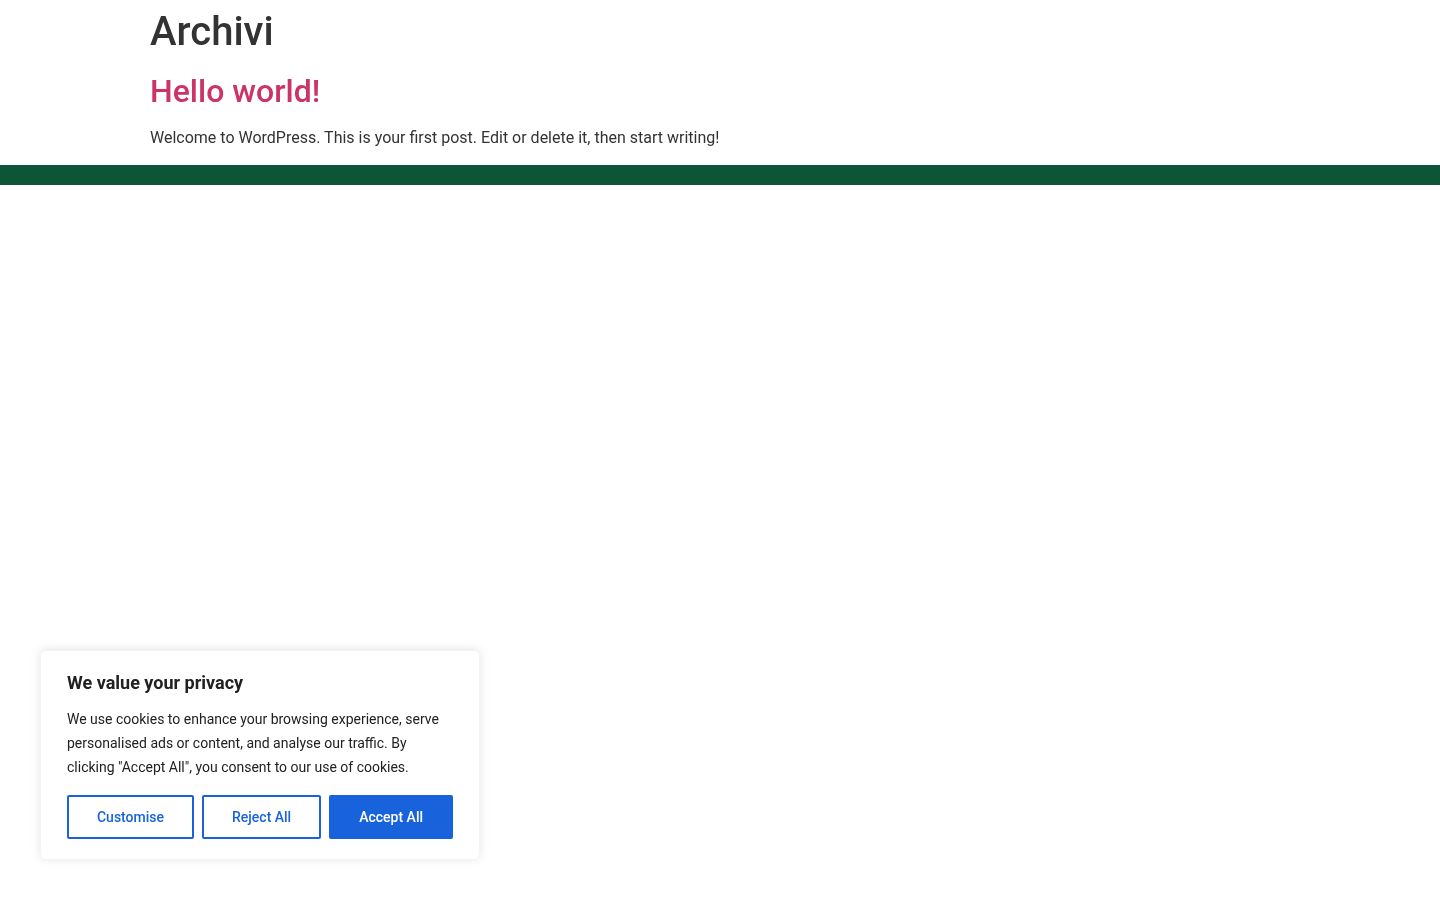This screenshot has width=1440, height=900.
Task: Open the "Hello world!" post link
Action: coord(235,91)
